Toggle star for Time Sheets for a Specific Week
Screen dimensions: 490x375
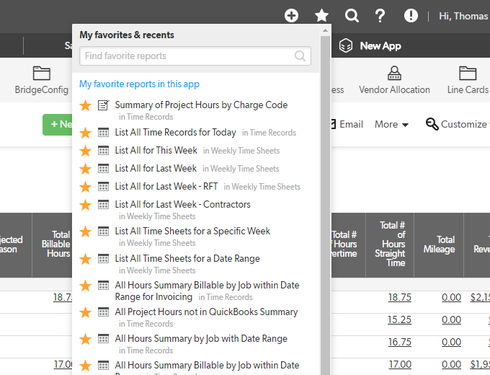(x=85, y=232)
